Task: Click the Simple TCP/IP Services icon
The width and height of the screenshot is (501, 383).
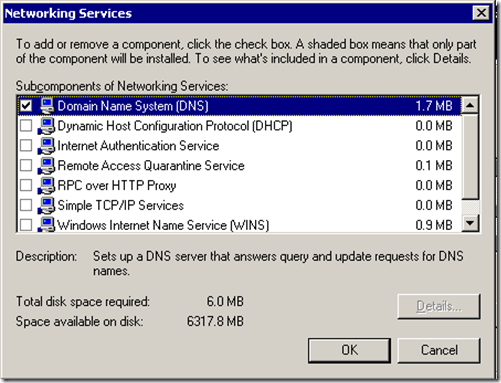Action: point(46,205)
